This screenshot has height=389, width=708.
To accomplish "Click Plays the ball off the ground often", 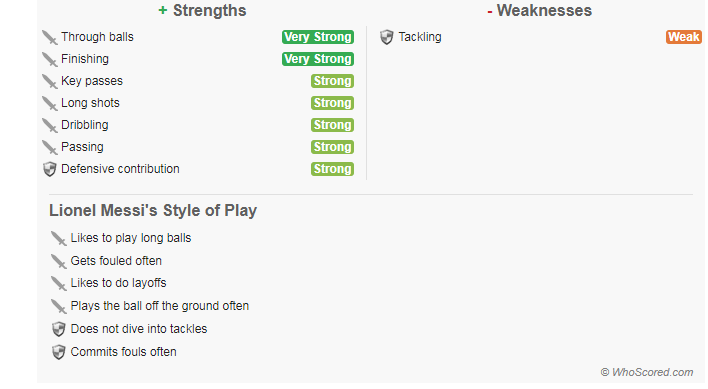I will pyautogui.click(x=160, y=306).
